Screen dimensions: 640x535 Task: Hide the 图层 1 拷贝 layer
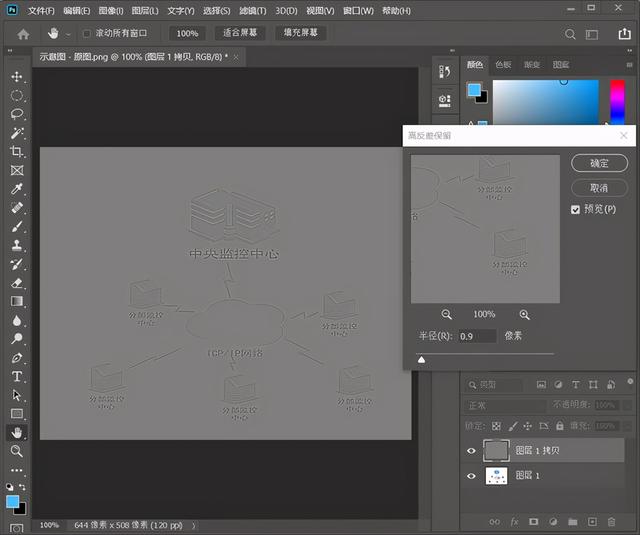(471, 451)
